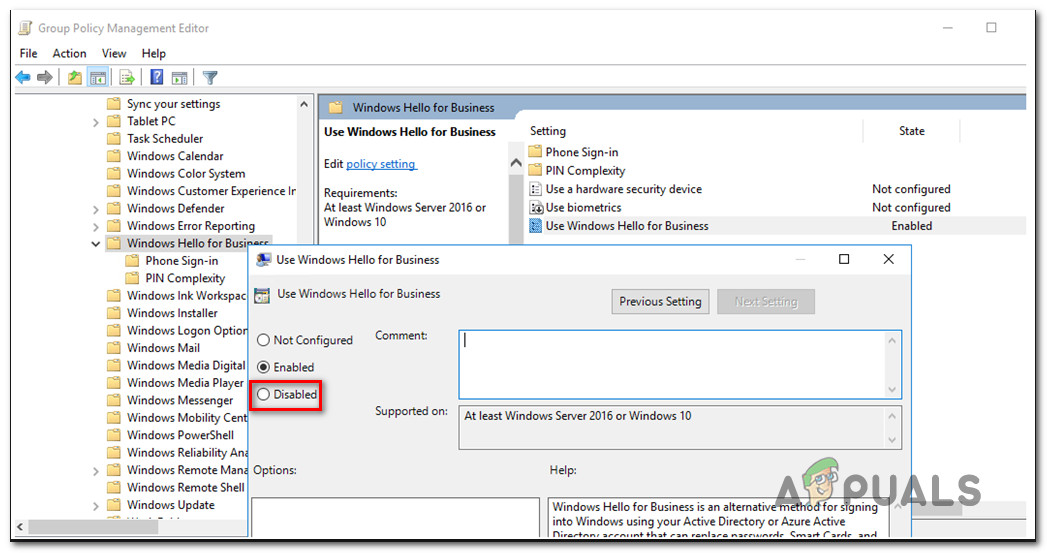Select Phone Sign-in in the tree
This screenshot has height=553, width=1047.
click(182, 260)
